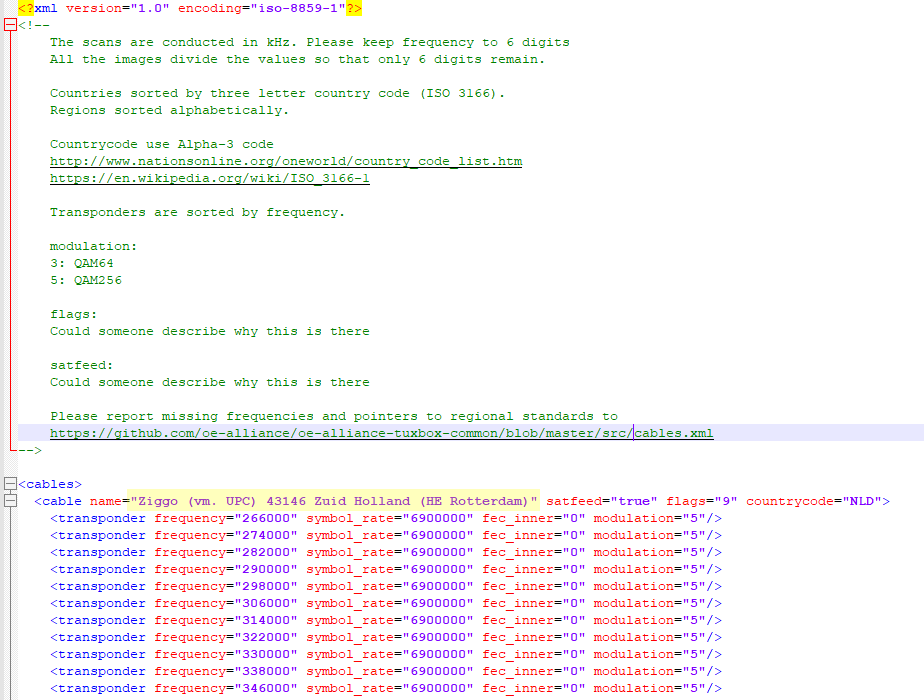924x700 pixels.
Task: Click the line 'Countrycode use Alpha-3 code'
Action: pos(161,144)
